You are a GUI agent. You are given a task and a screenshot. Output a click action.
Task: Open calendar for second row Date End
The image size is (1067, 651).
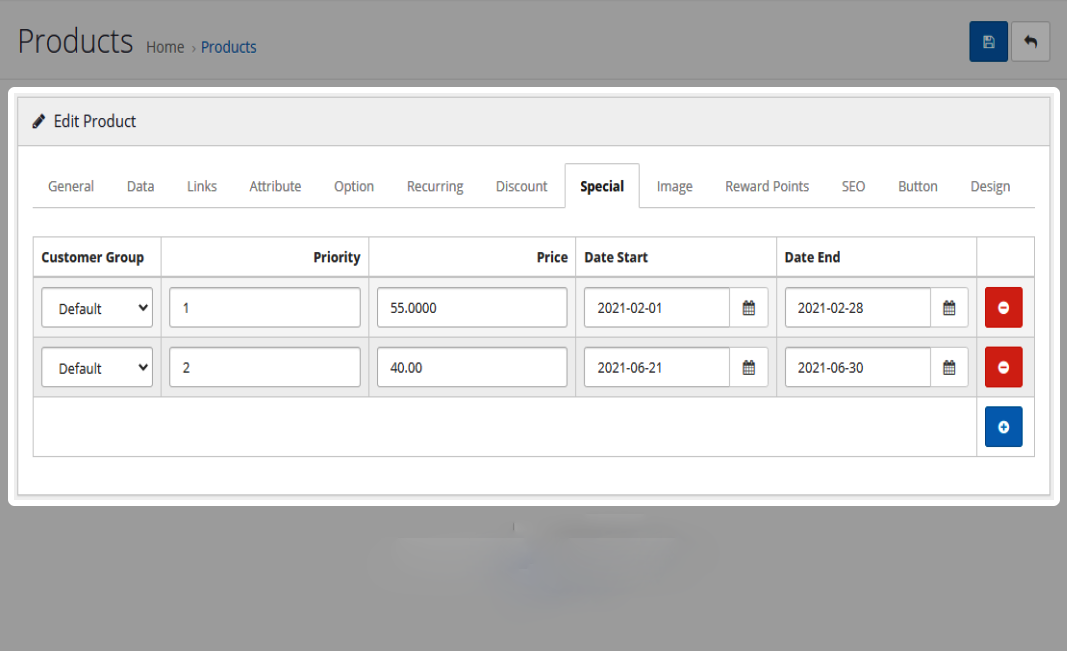tap(949, 368)
